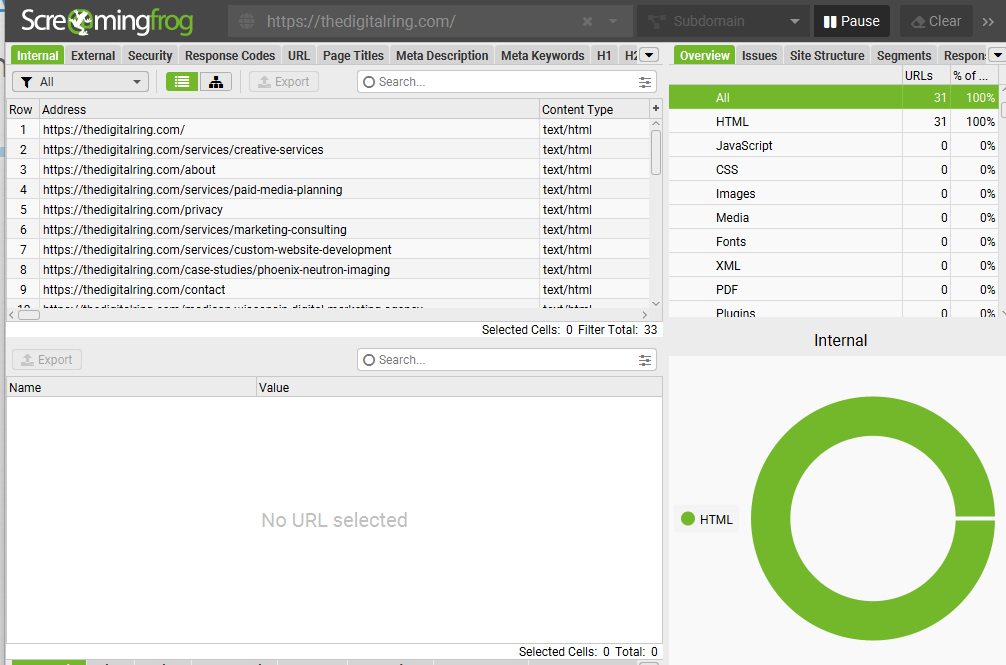Select the Fonts row in Overview
The image size is (1006, 665).
tap(833, 242)
